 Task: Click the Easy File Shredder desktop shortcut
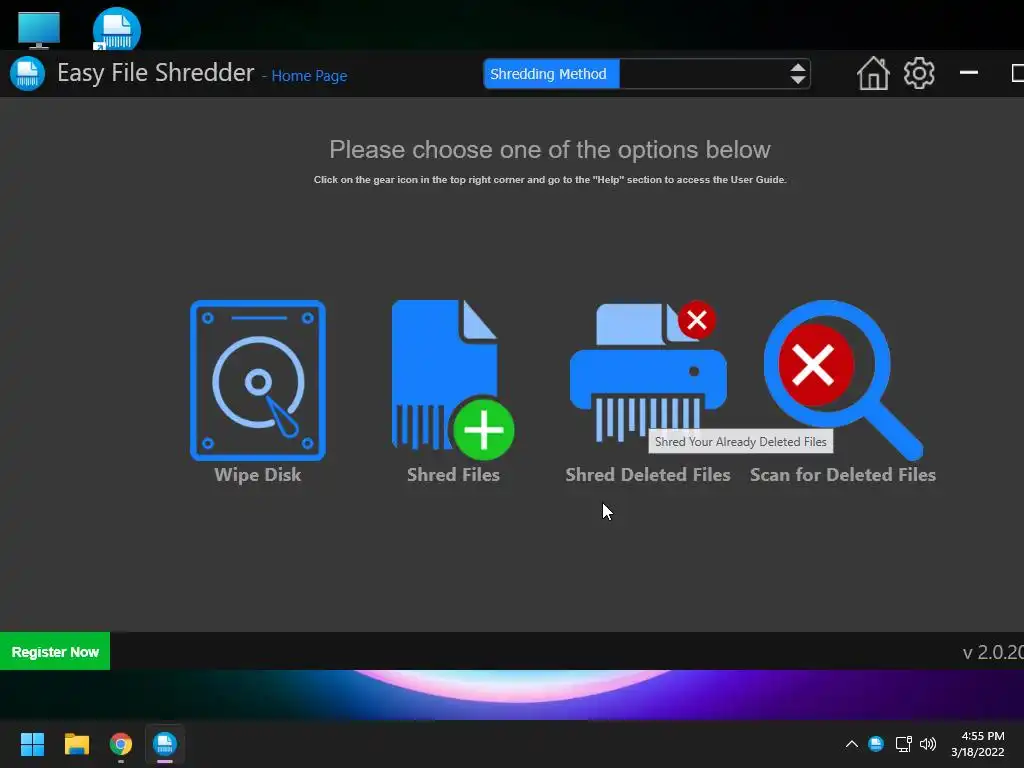pyautogui.click(x=116, y=29)
